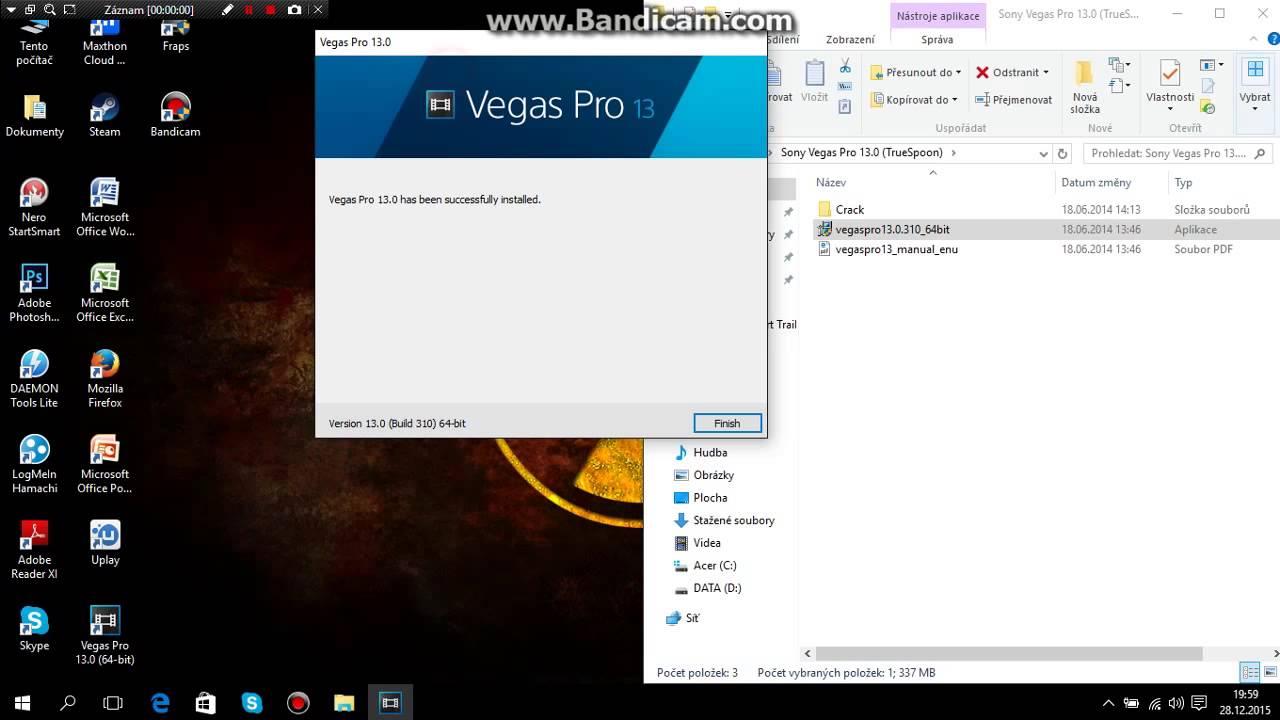
Task: Click Finish in Vegas Pro installer
Action: 727,423
